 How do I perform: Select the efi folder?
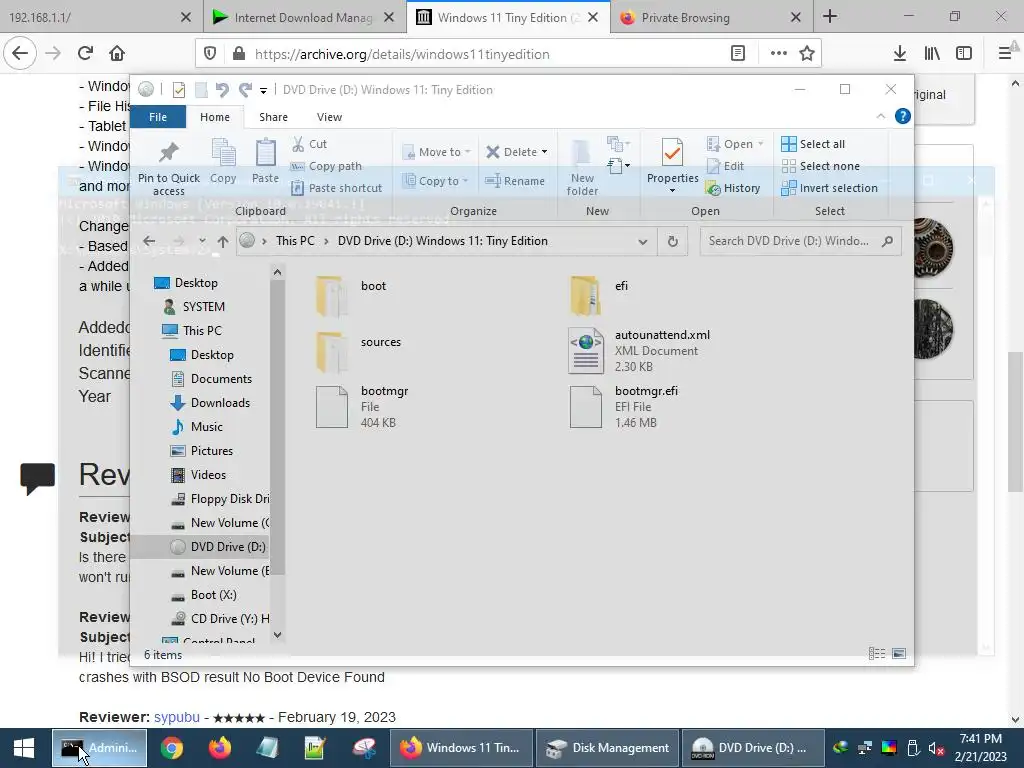coord(598,295)
